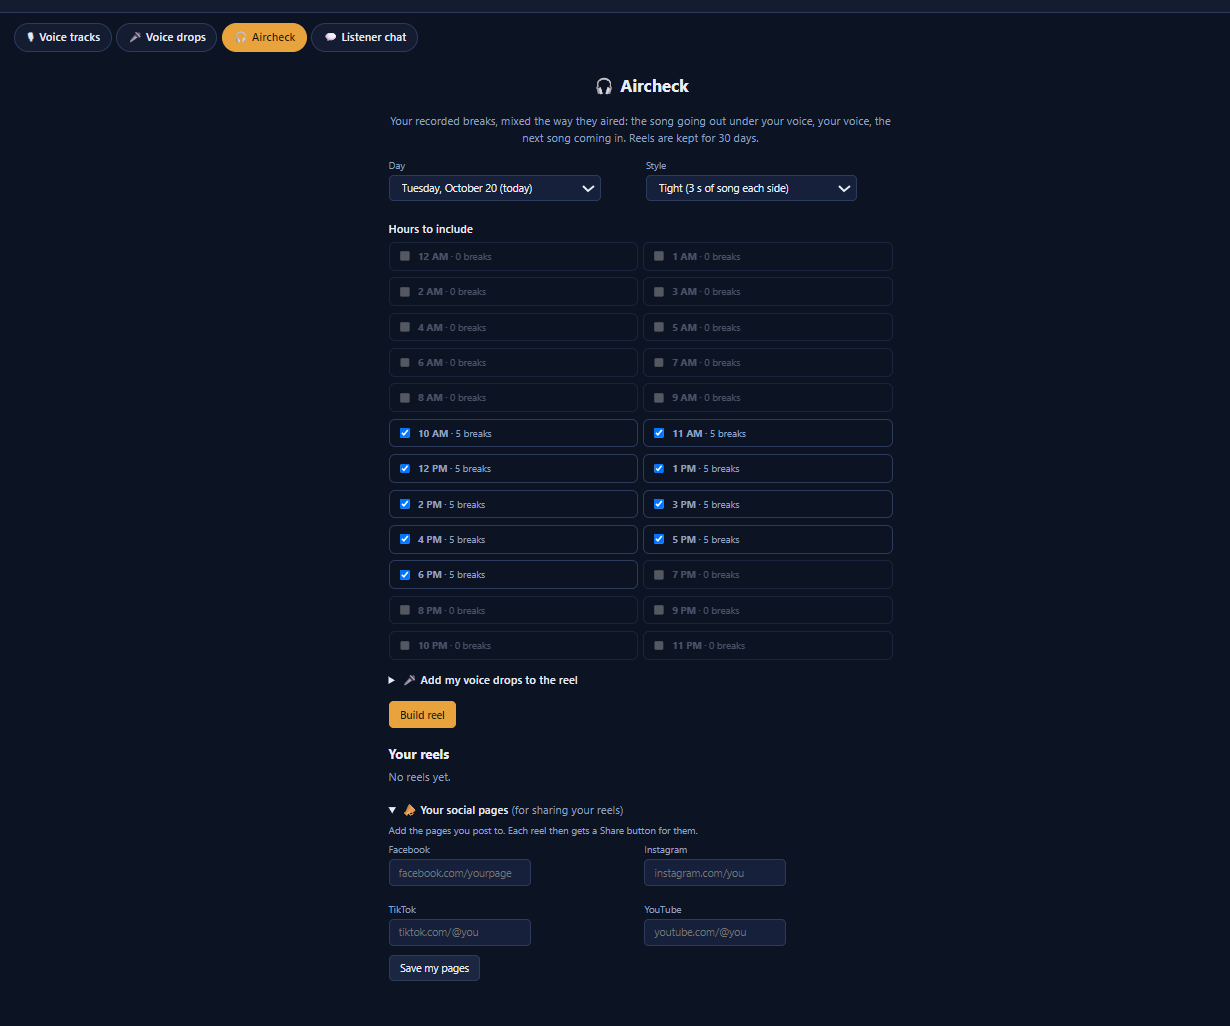The width and height of the screenshot is (1230, 1026).
Task: Deselect the 3 PM hour checkbox
Action: [x=659, y=504]
